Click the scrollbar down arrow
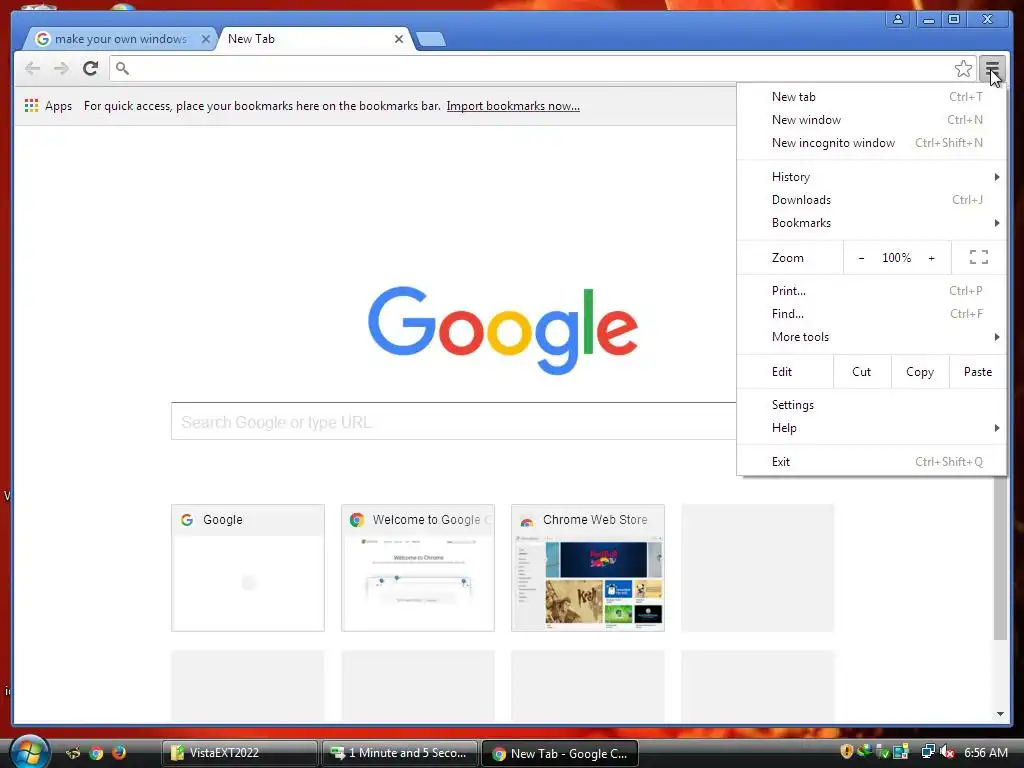The height and width of the screenshot is (768, 1024). tap(1000, 714)
